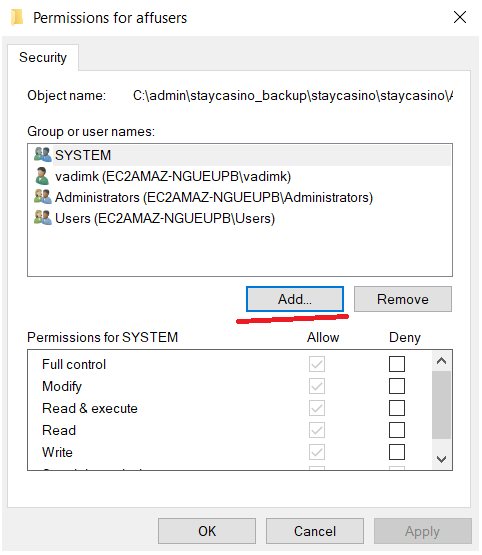Click the Add... button
482x555 pixels.
[x=295, y=299]
